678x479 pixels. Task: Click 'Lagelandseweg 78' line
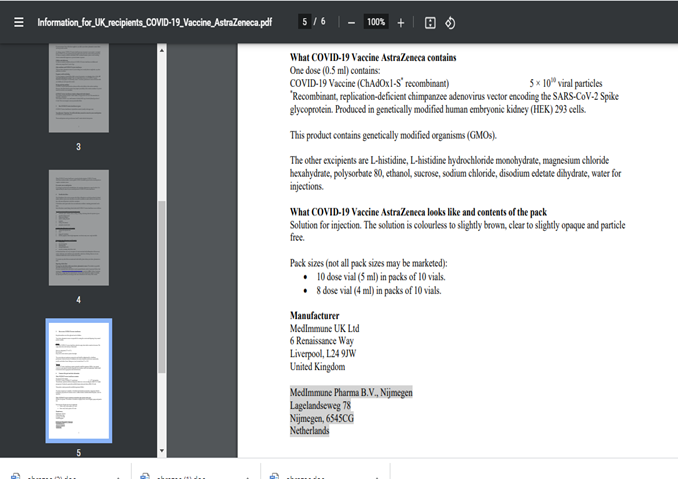click(320, 406)
